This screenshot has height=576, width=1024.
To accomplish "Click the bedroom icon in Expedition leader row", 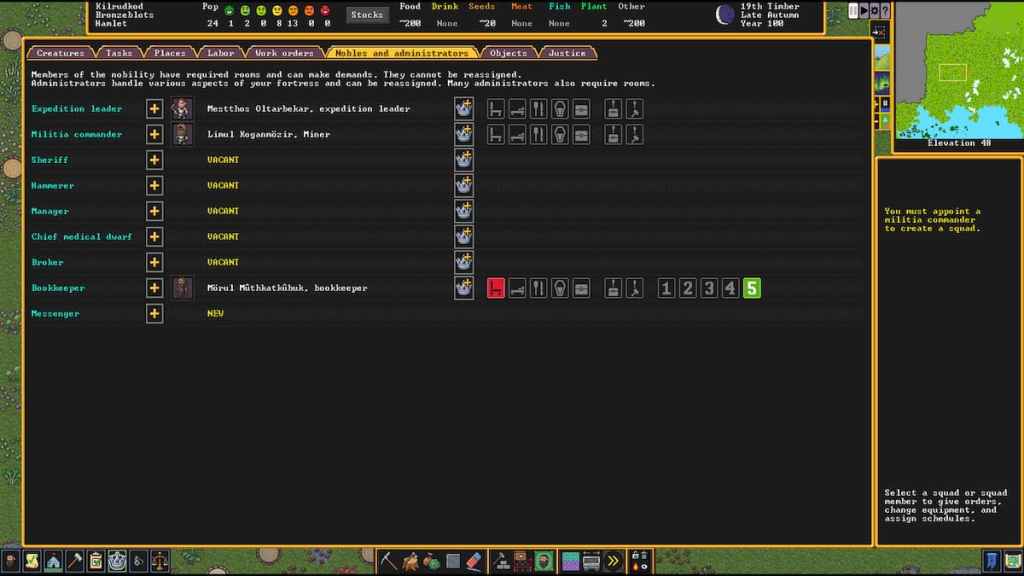I will 517,108.
